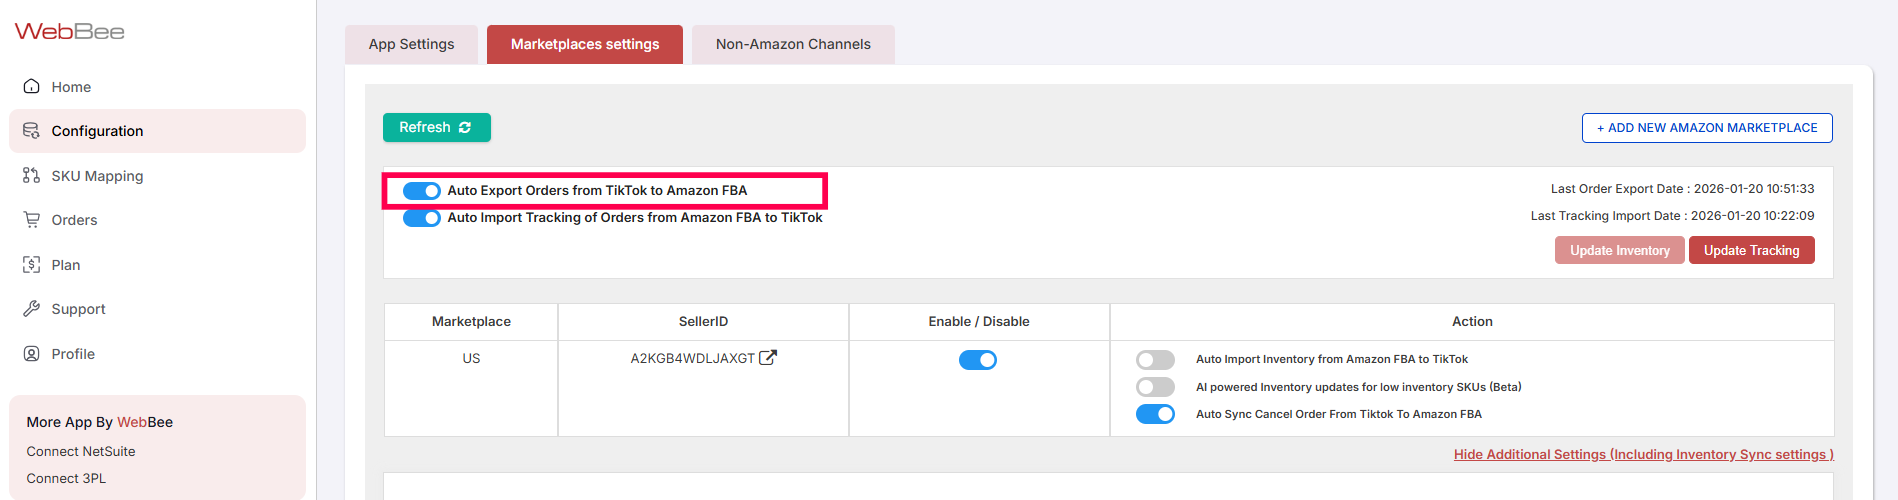
Task: Click Add New Amazon Marketplace button
Action: [x=1706, y=128]
